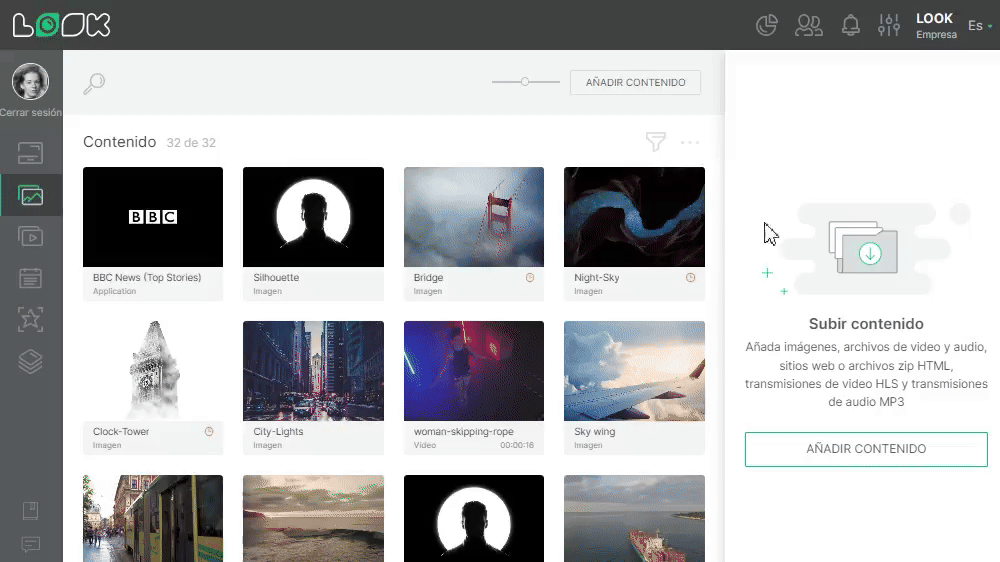Screen dimensions: 1000x562
Task: Open the Content section in sidebar
Action: (x=31, y=195)
